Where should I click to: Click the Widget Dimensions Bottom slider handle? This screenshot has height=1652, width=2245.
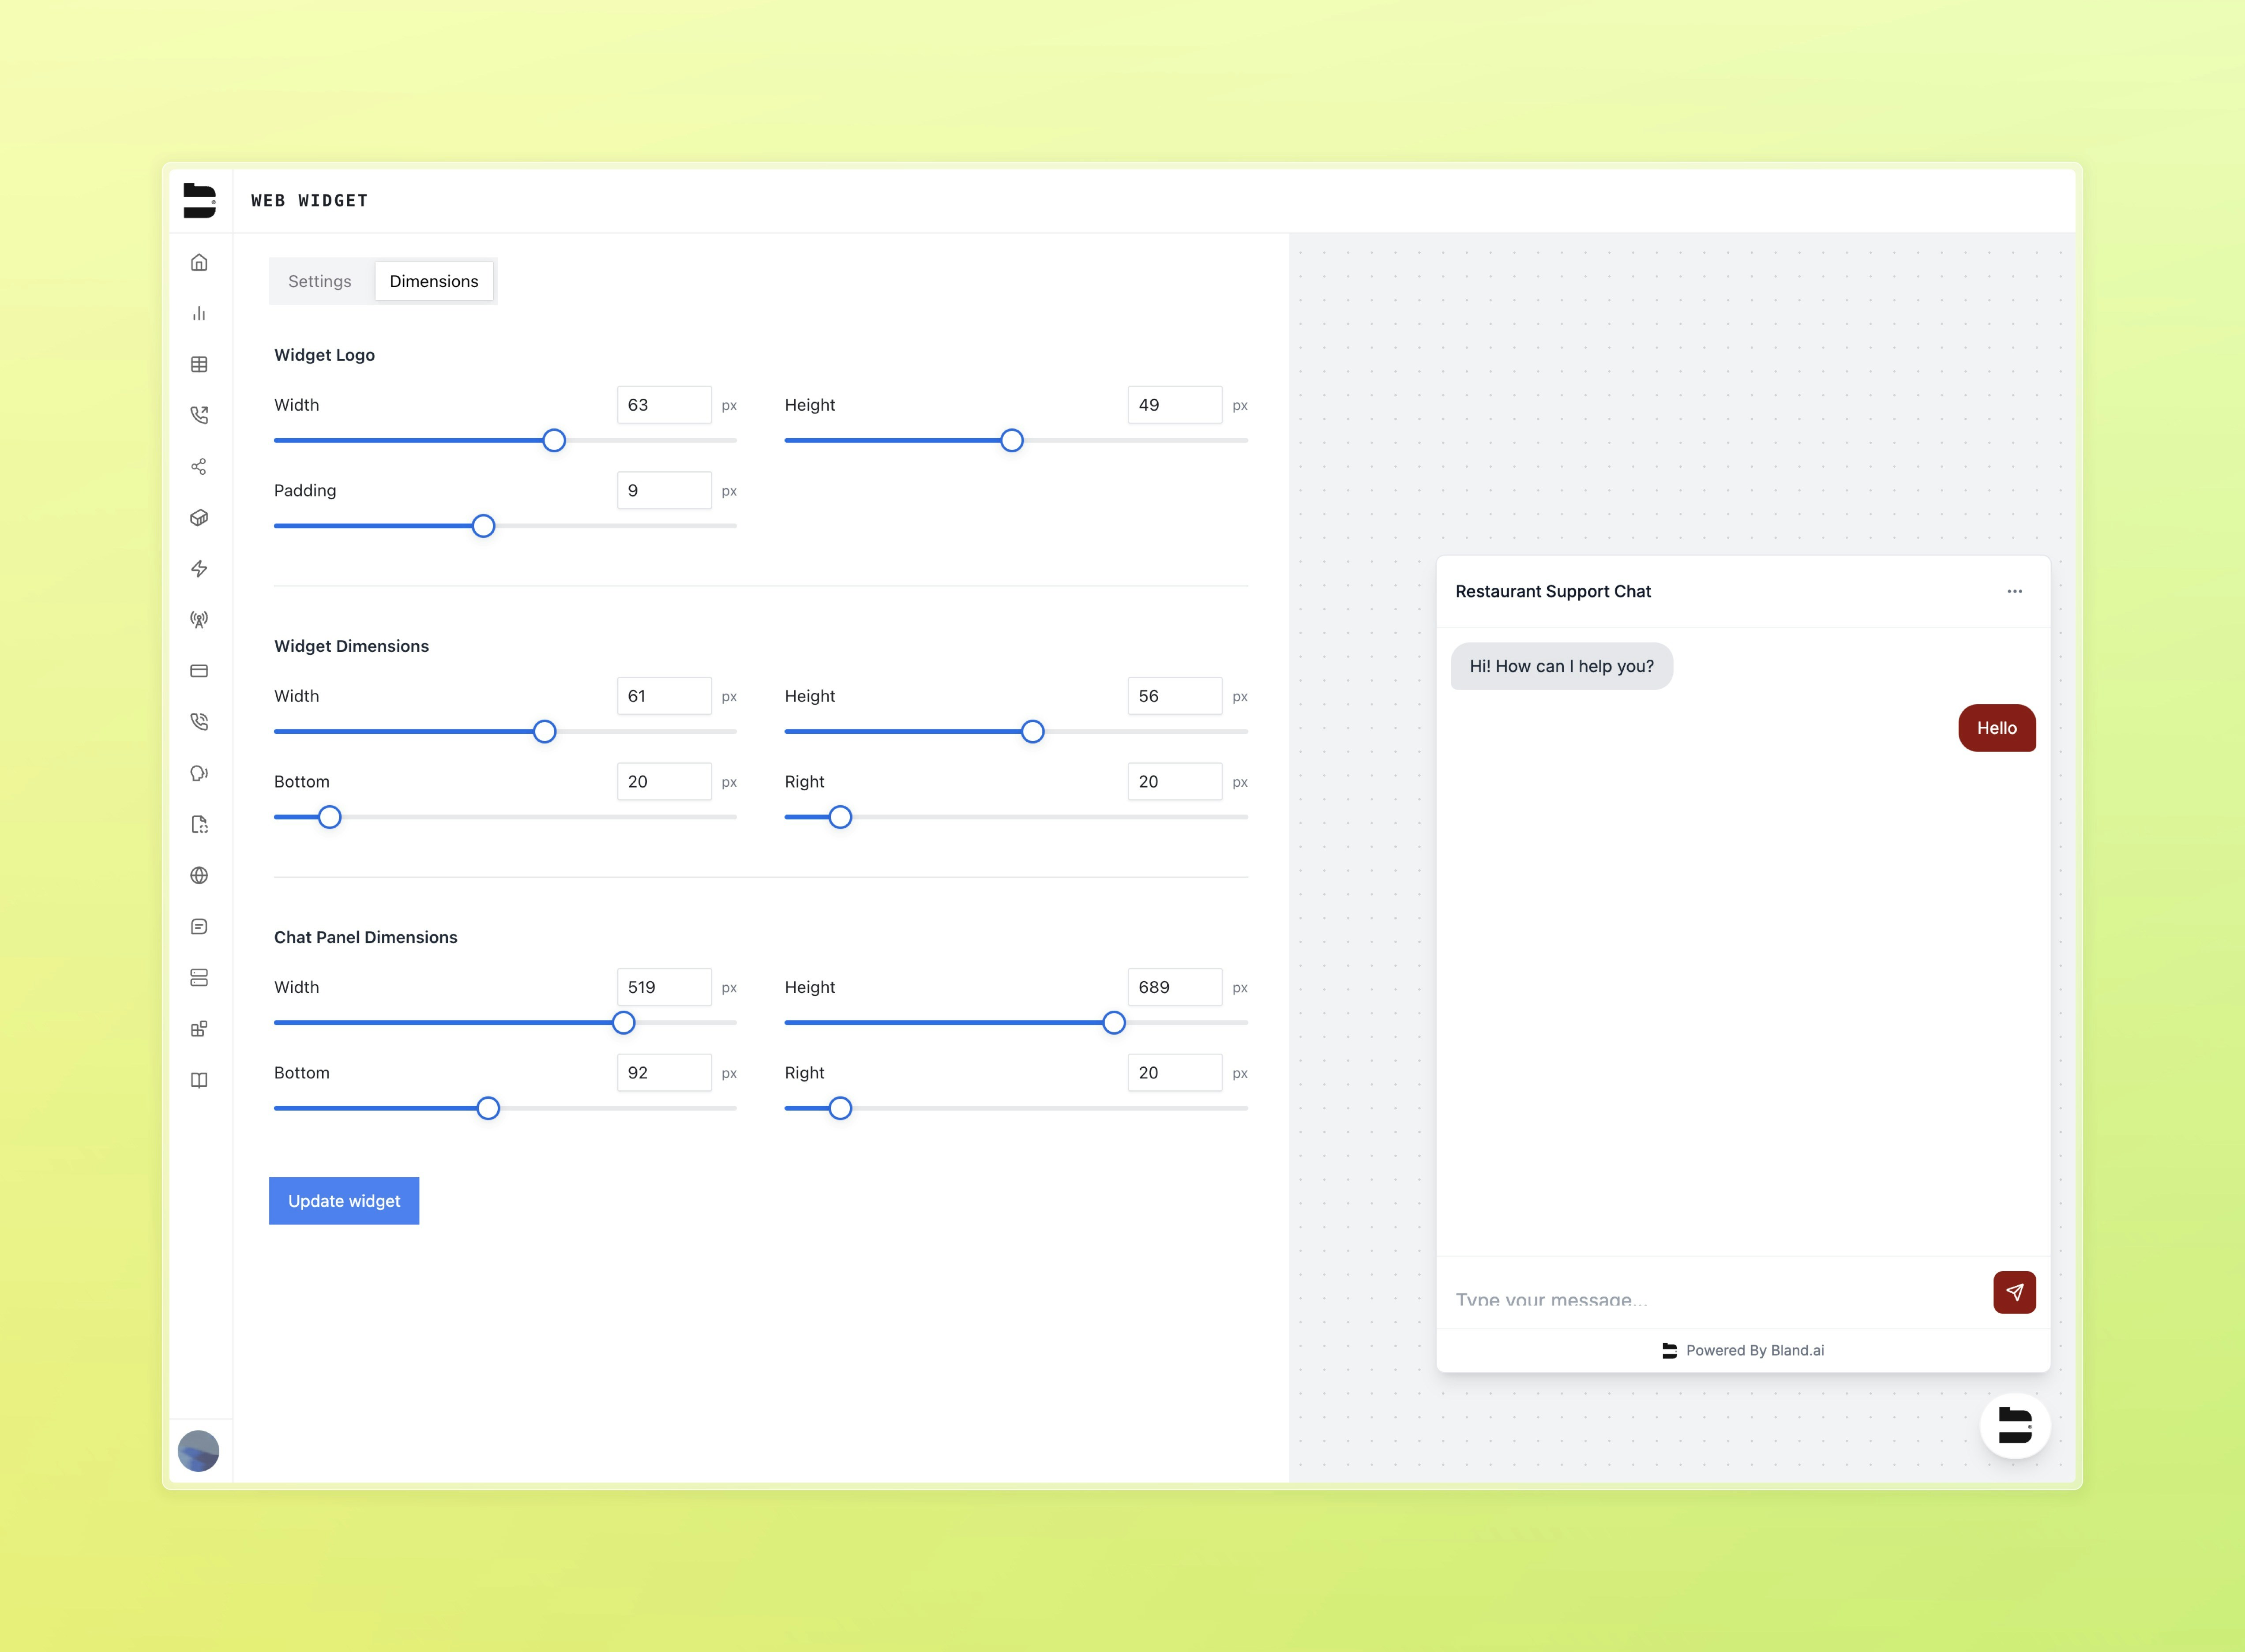coord(330,817)
